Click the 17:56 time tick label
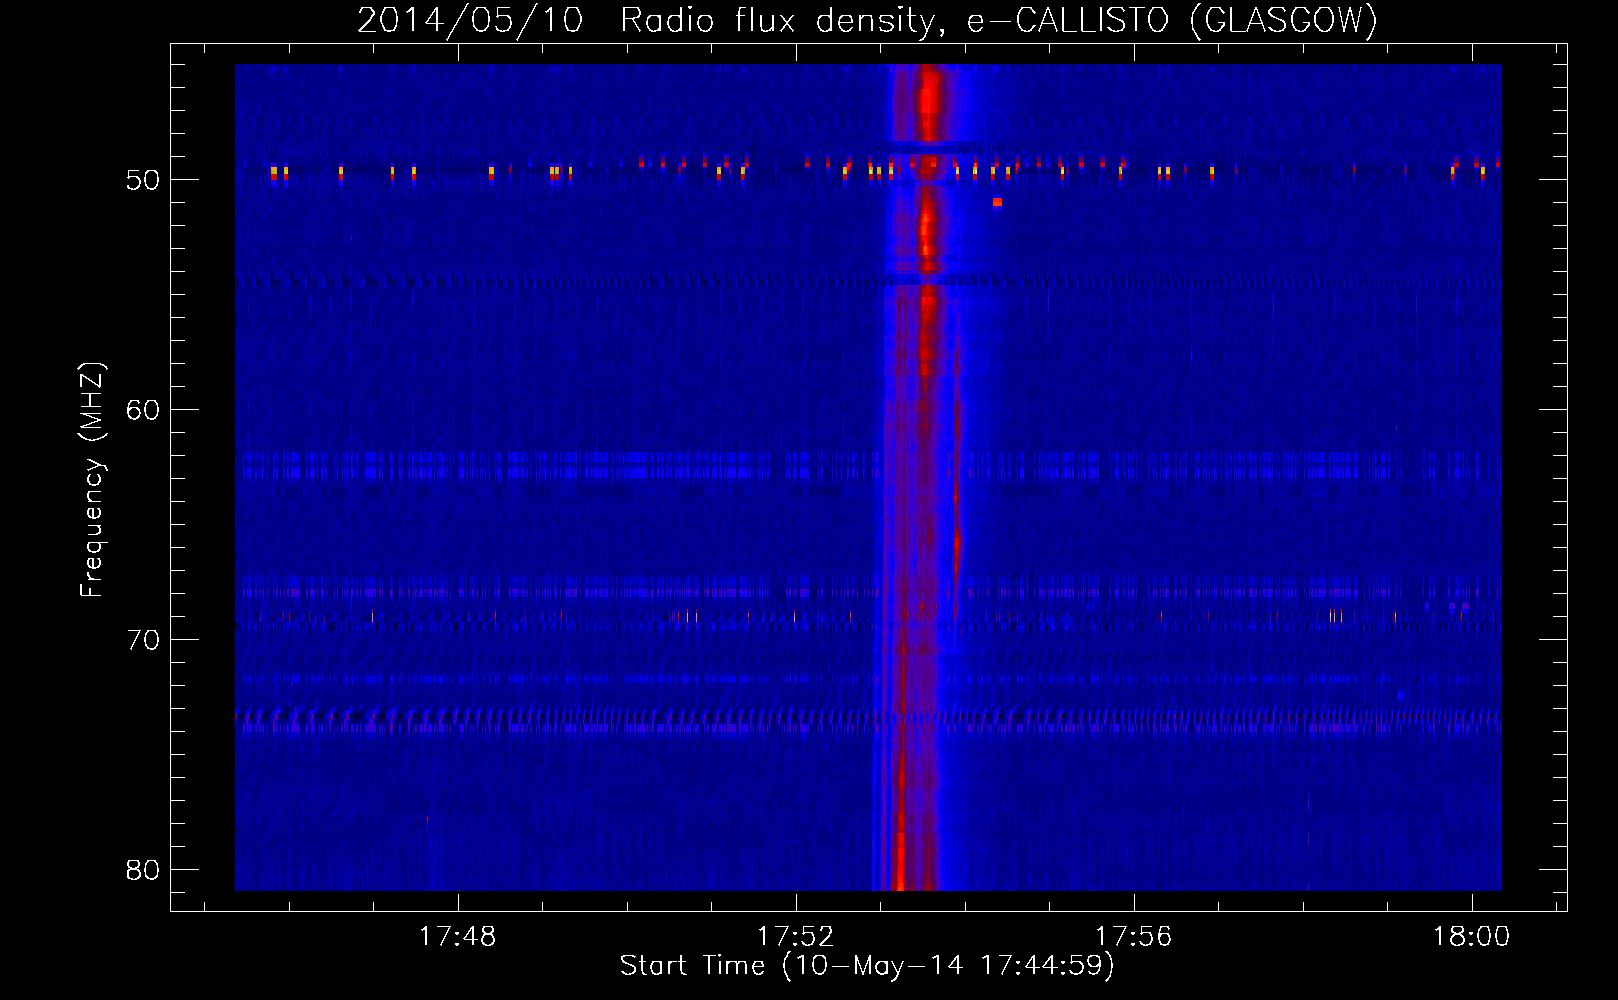This screenshot has height=1000, width=1618. pos(1134,937)
